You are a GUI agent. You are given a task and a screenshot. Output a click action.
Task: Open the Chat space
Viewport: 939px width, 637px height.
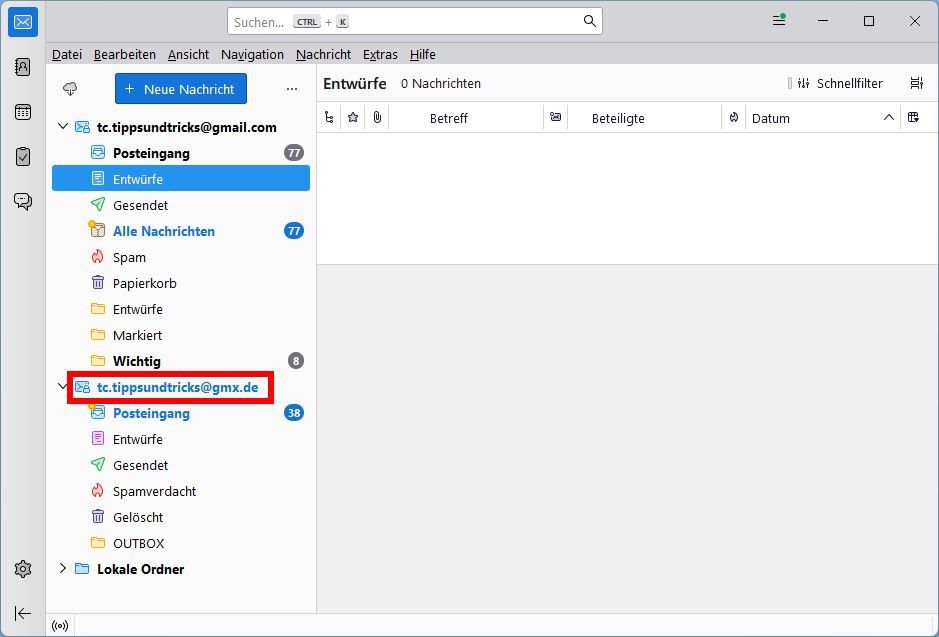[22, 202]
